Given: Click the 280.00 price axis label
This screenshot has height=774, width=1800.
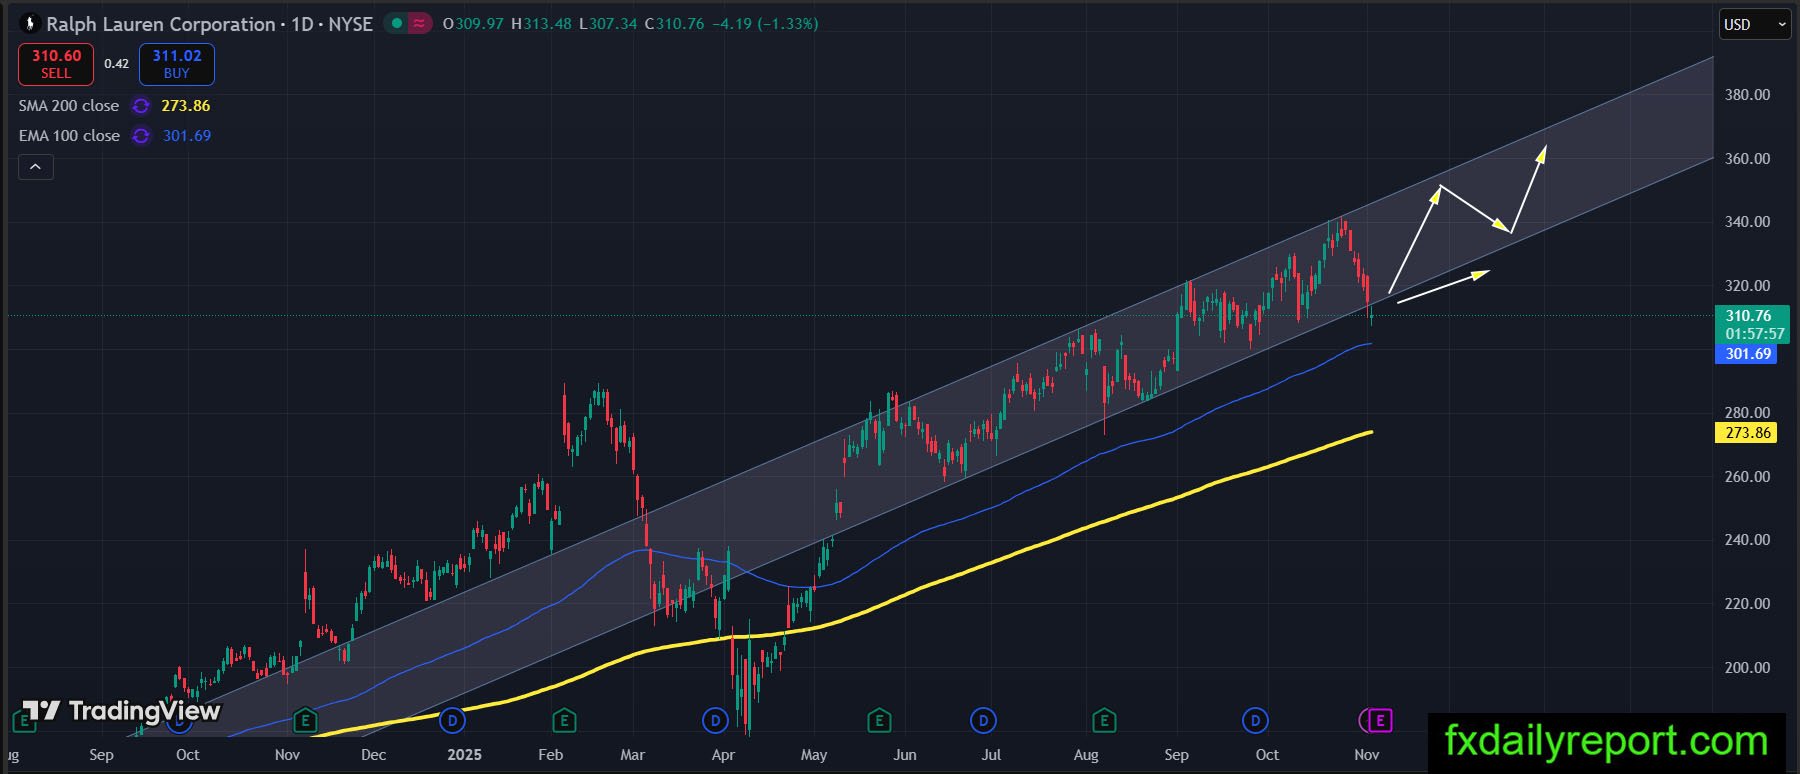Looking at the screenshot, I should [1748, 413].
